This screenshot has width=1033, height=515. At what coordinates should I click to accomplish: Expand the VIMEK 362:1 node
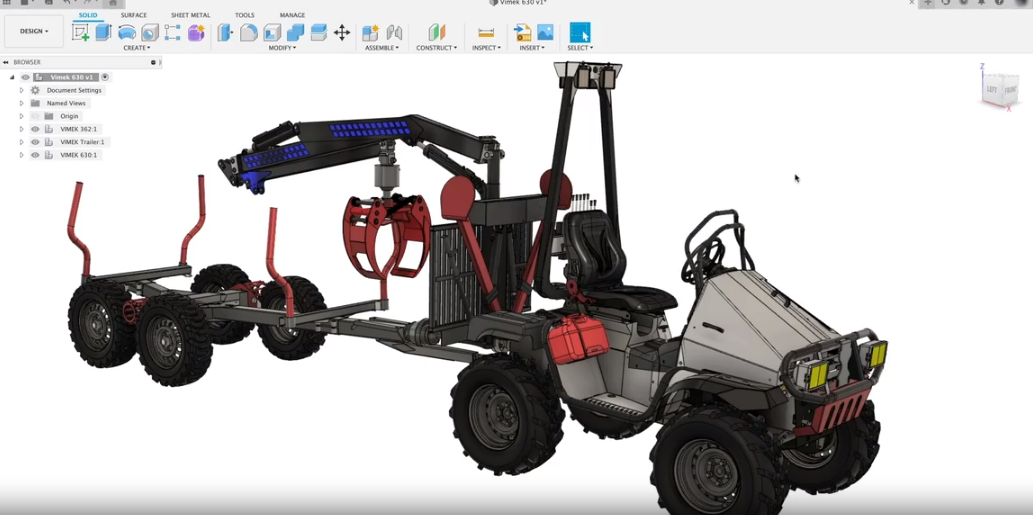[21, 129]
